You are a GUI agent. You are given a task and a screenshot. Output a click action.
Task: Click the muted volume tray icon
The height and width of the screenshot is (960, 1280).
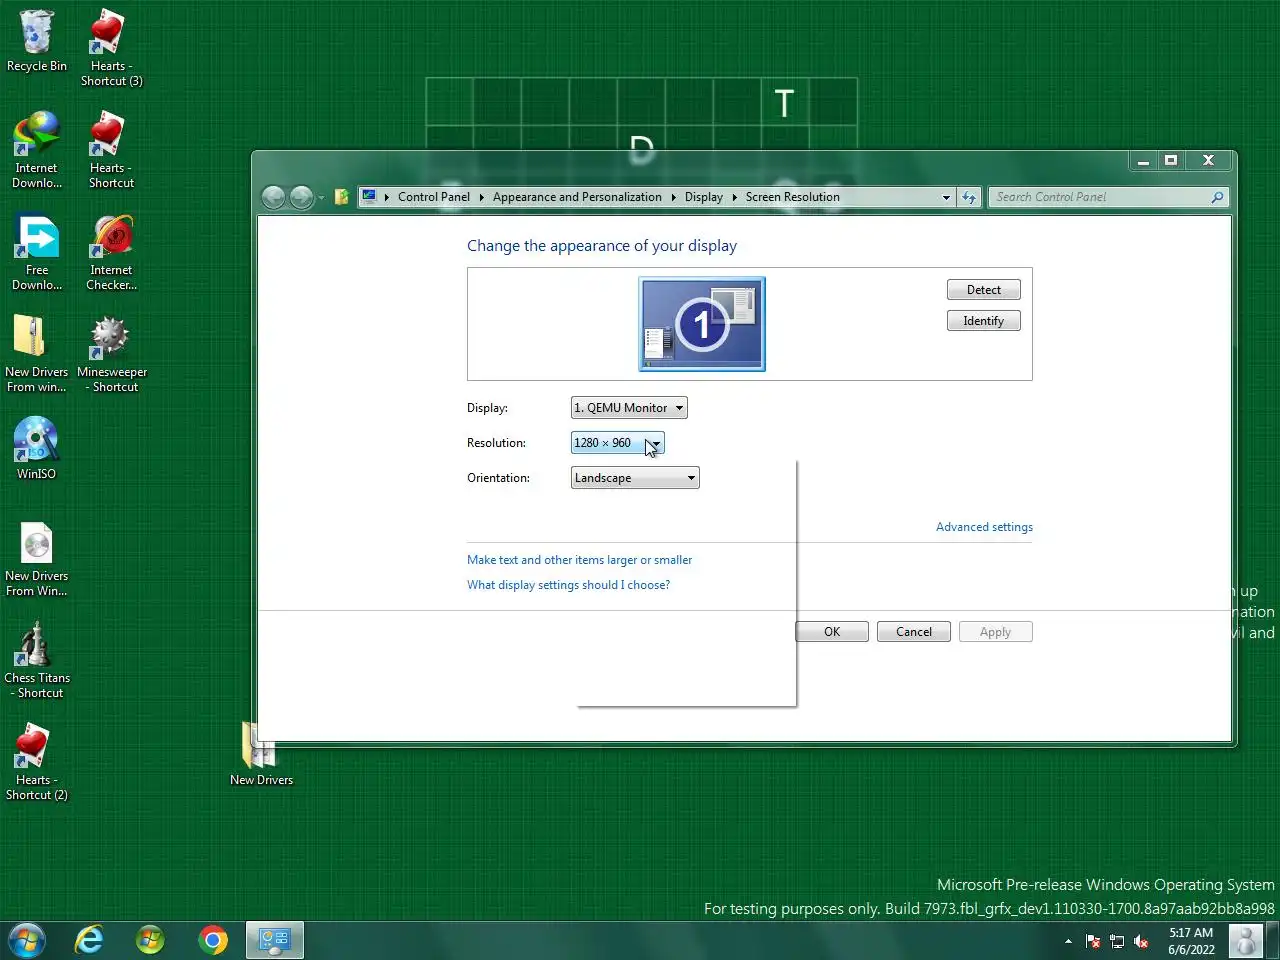tap(1141, 941)
